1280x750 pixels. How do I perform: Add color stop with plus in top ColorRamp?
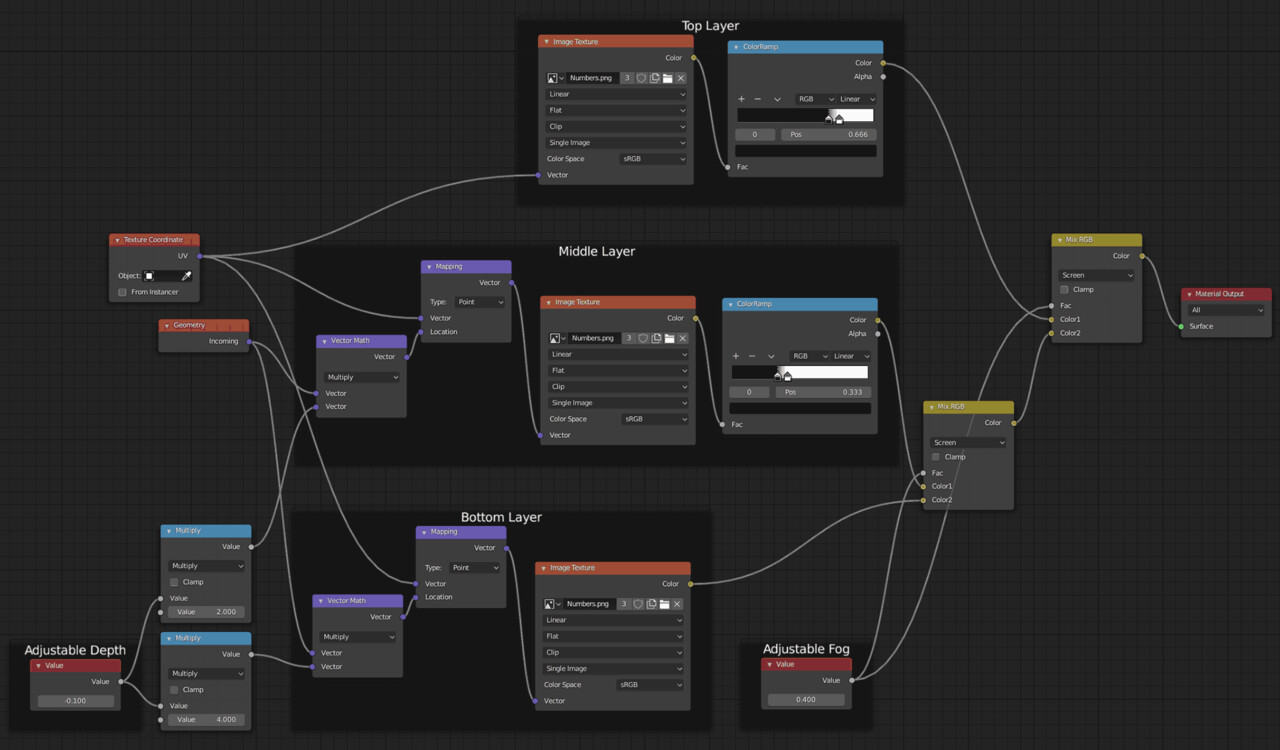[x=741, y=99]
